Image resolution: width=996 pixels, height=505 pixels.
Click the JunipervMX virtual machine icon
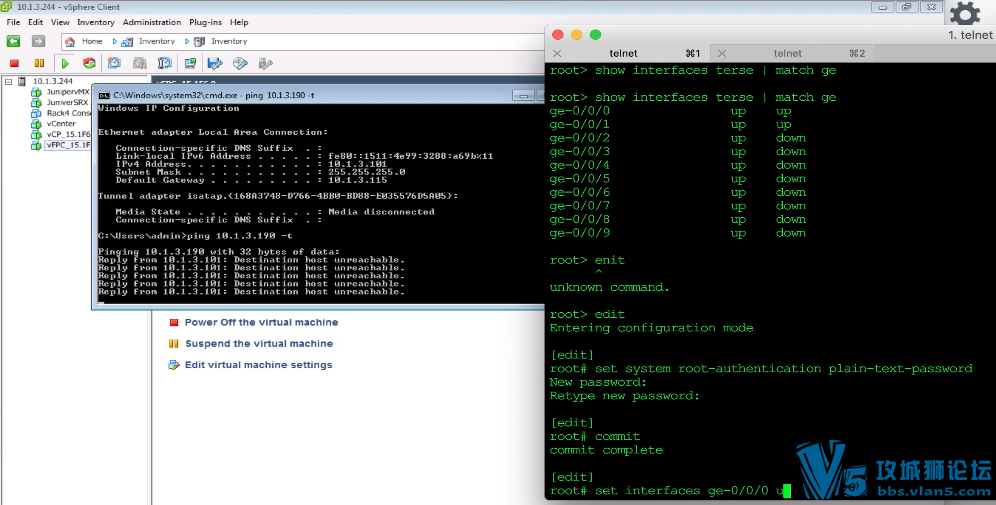click(x=36, y=92)
